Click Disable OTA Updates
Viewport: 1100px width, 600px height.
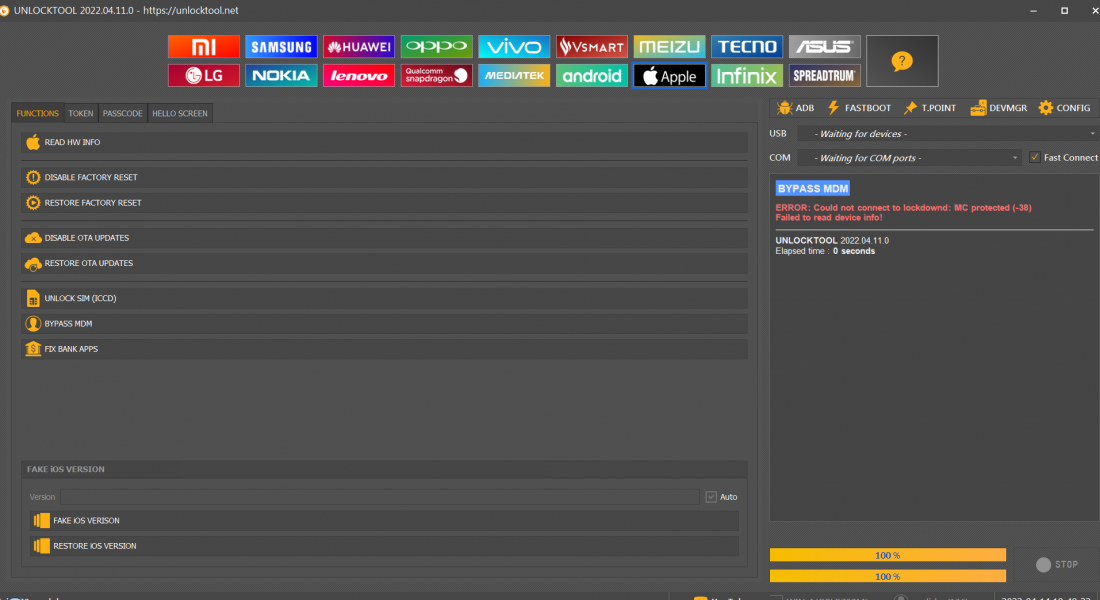(384, 238)
